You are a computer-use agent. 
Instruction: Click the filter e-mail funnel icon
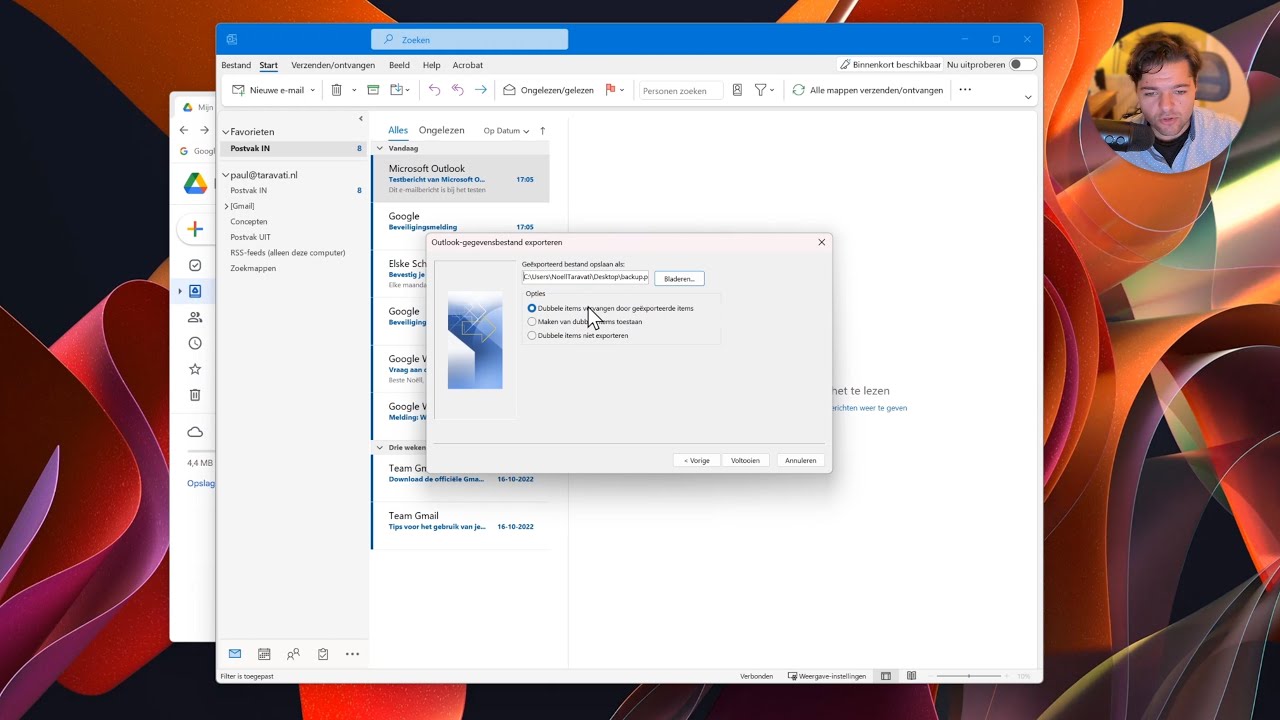760,90
